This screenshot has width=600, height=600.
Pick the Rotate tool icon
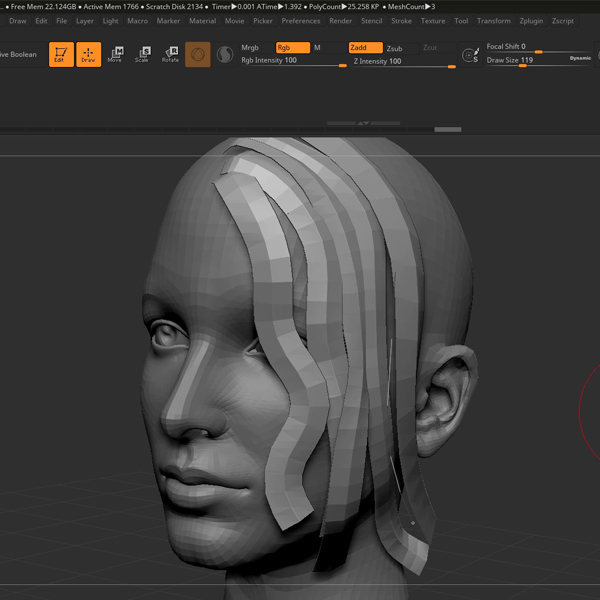tap(170, 55)
